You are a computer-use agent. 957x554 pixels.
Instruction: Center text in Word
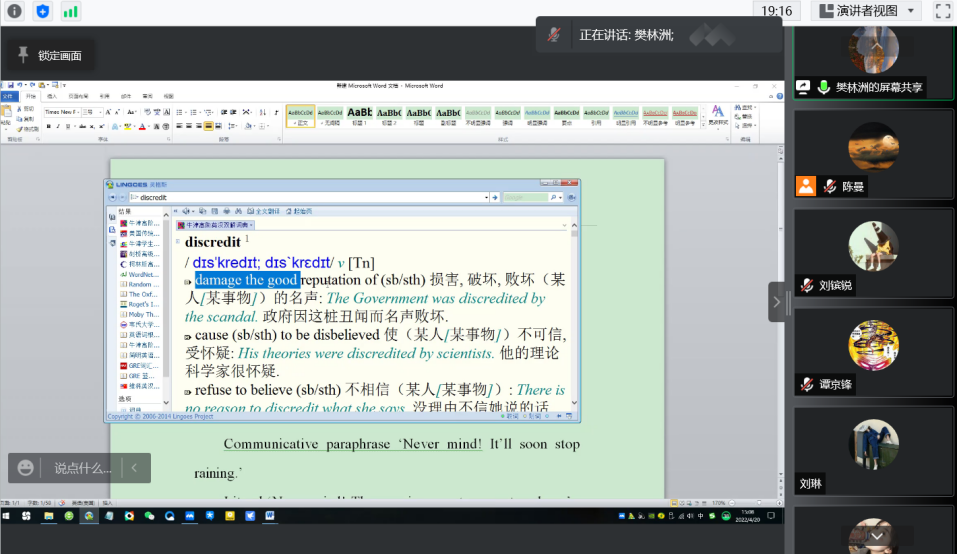(189, 126)
